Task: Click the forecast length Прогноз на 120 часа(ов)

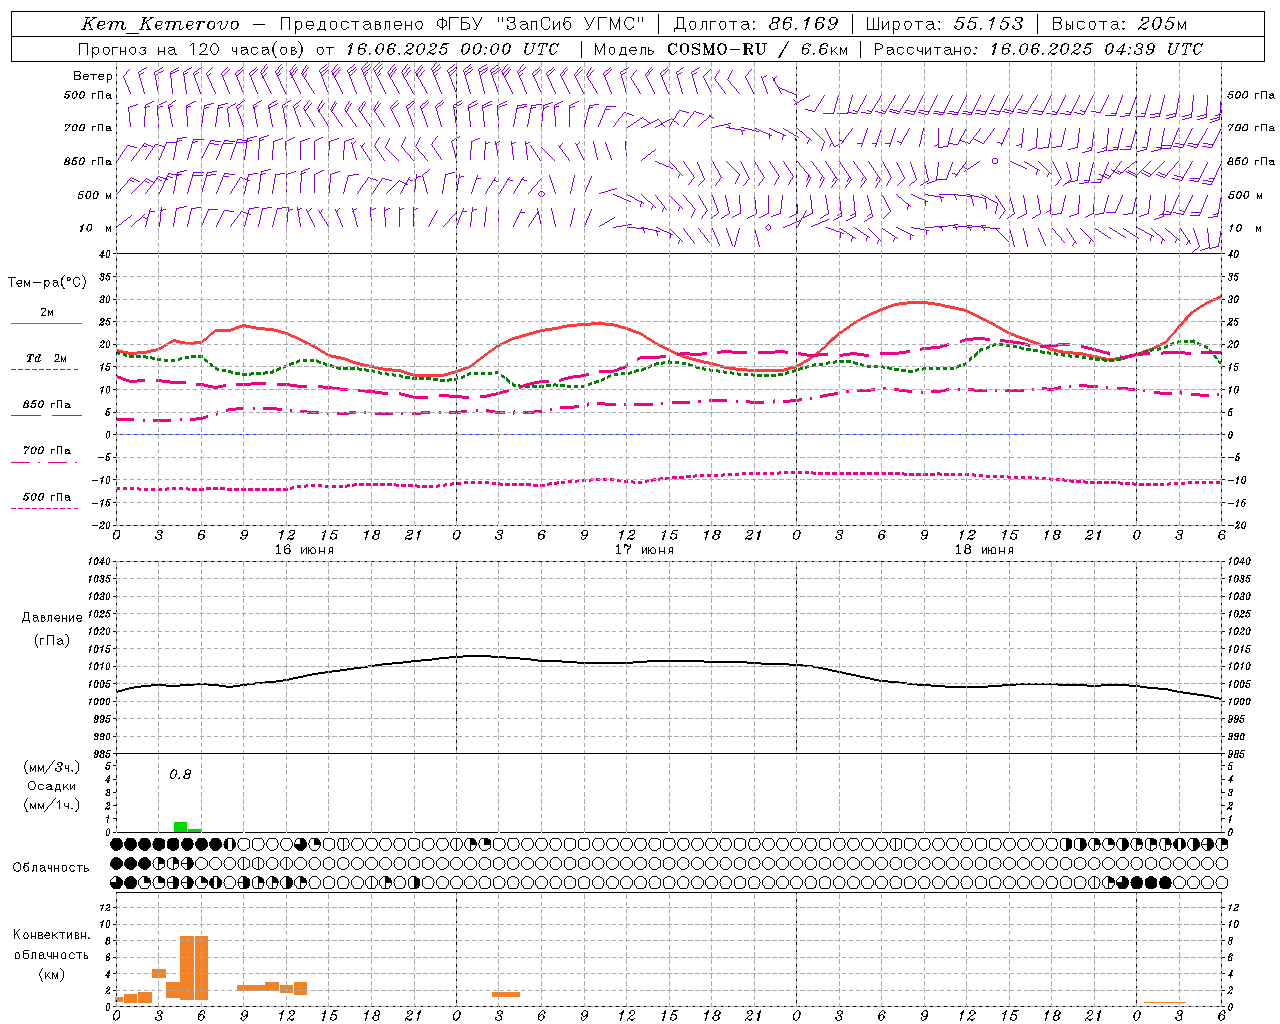Action: 193,49
